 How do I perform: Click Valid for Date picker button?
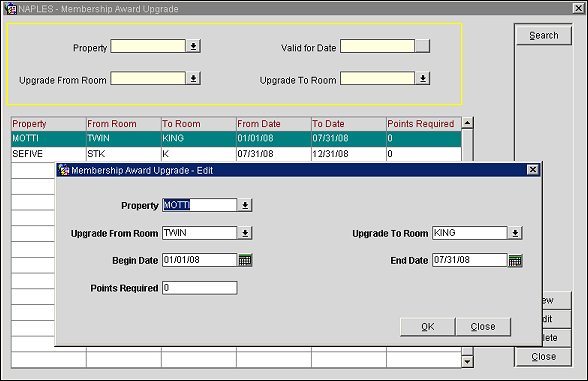(422, 46)
